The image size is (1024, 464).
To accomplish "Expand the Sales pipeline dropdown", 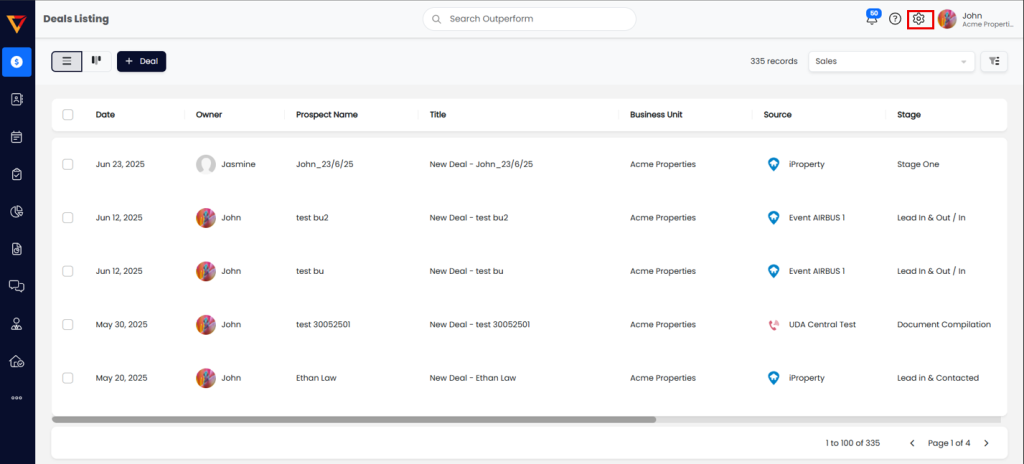I will tap(891, 61).
